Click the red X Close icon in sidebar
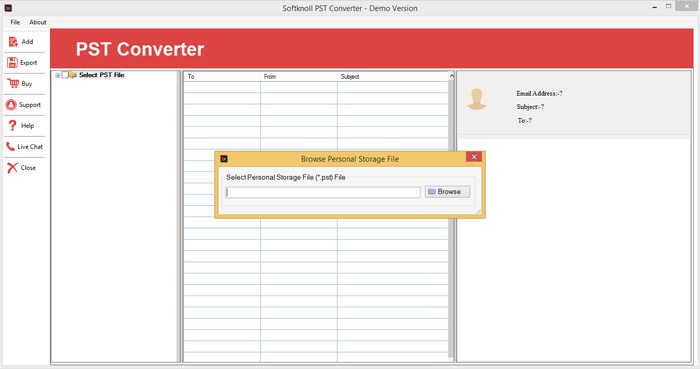The image size is (700, 369). click(x=12, y=168)
